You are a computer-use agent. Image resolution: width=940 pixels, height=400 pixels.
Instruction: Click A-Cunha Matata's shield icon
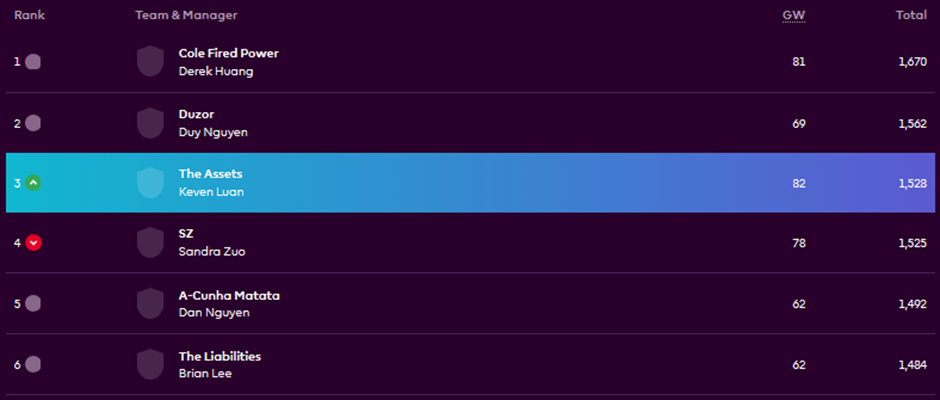tap(150, 304)
